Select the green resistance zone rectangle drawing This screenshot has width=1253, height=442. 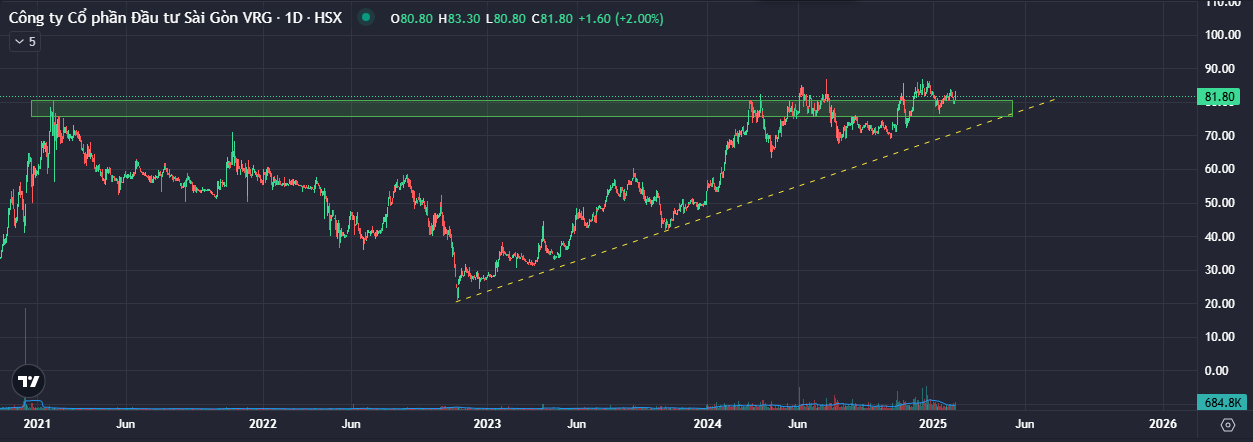(x=521, y=108)
